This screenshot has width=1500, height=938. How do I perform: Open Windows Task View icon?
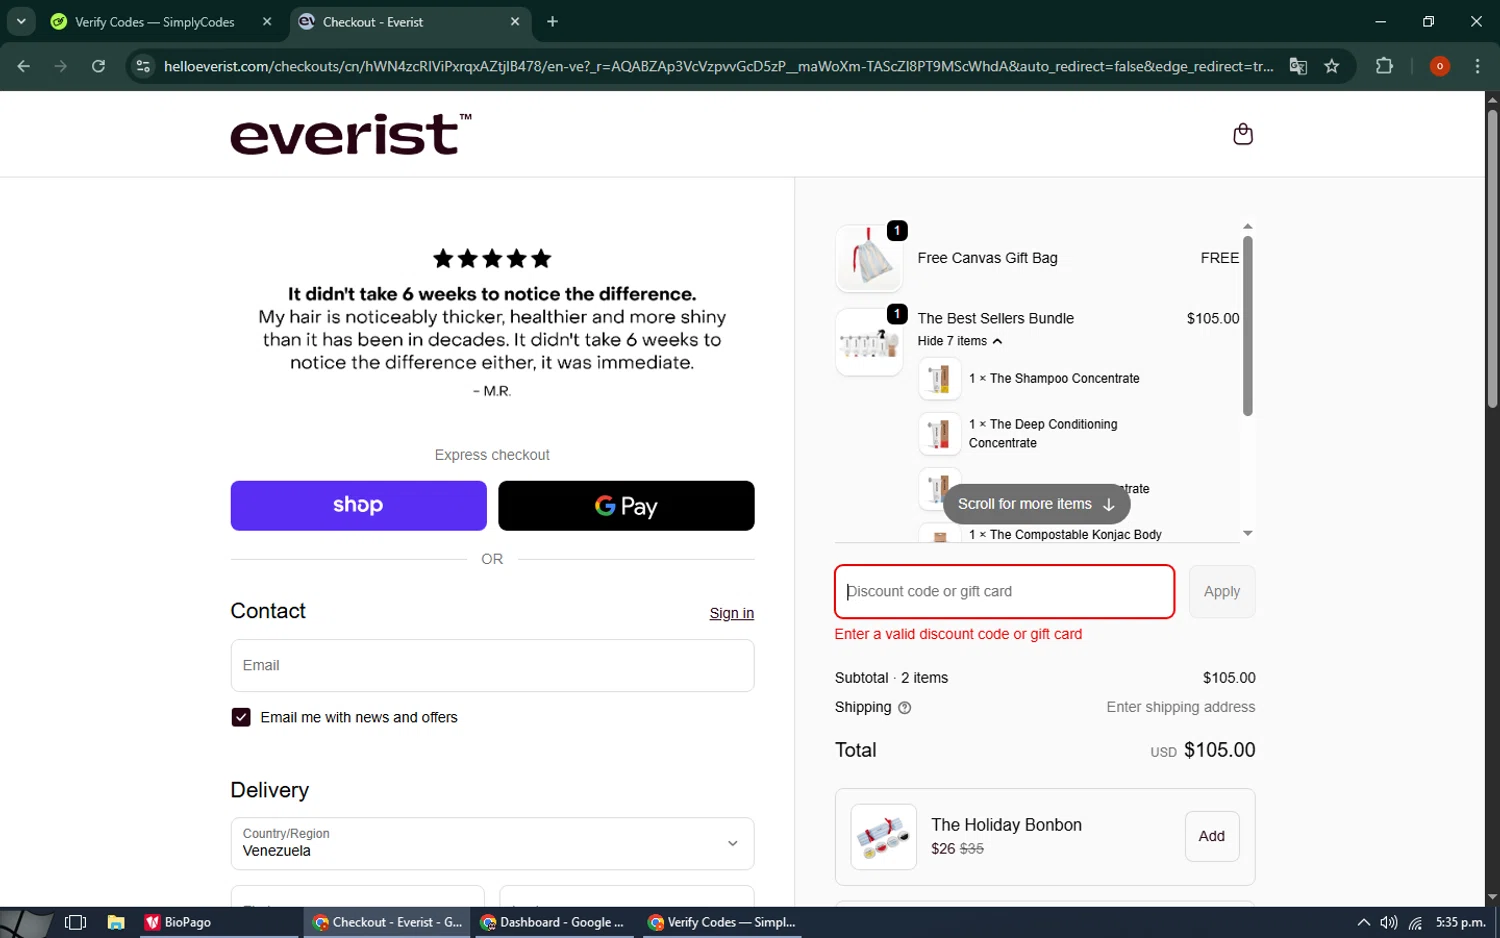[x=75, y=922]
